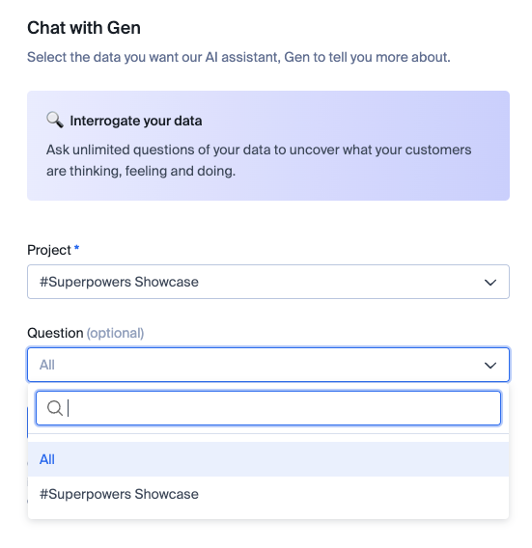The width and height of the screenshot is (532, 548).
Task: Click the Ask unlimited questions description text
Action: (x=259, y=160)
